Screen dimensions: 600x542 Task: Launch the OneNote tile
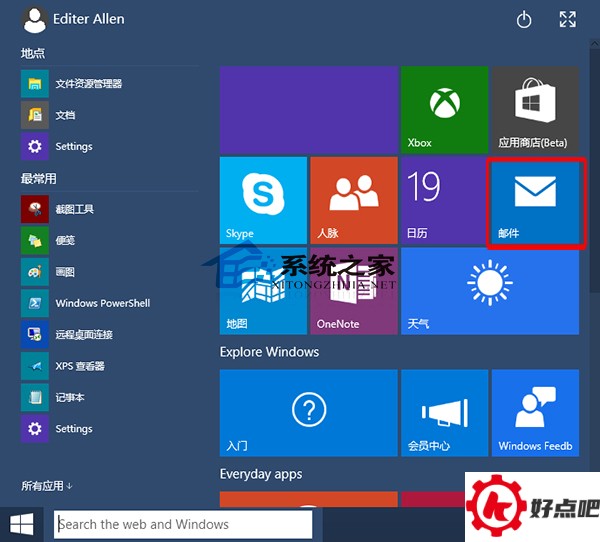pyautogui.click(x=354, y=291)
